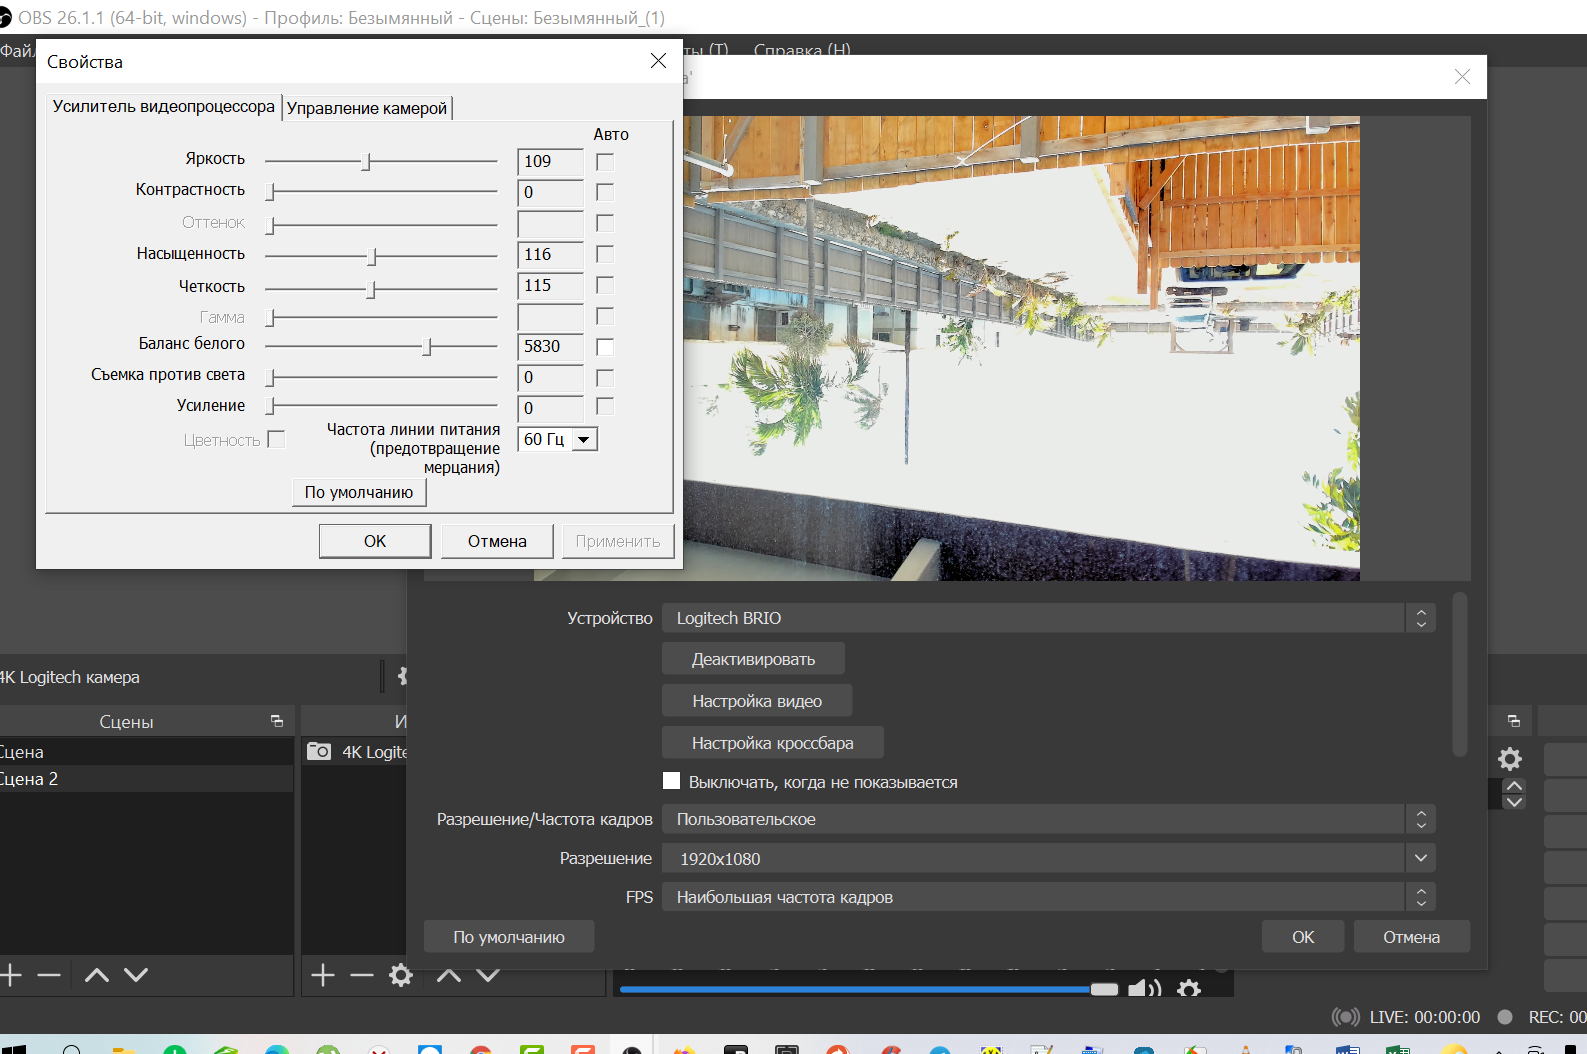Enable Auto for Баланс белого
This screenshot has height=1054, width=1587.
[x=605, y=346]
